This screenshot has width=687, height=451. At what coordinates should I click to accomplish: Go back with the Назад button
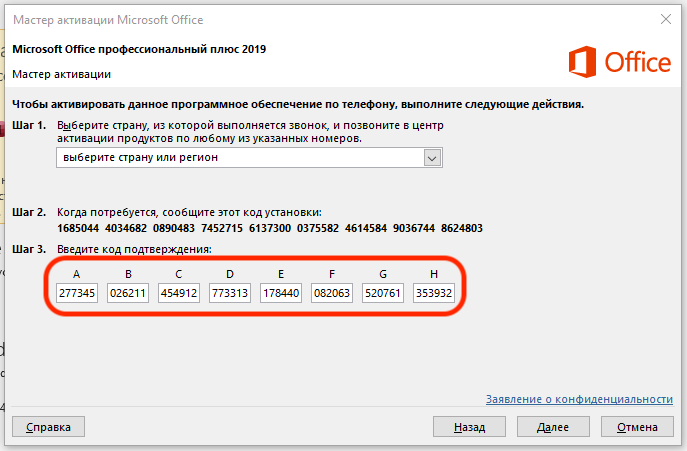[469, 427]
